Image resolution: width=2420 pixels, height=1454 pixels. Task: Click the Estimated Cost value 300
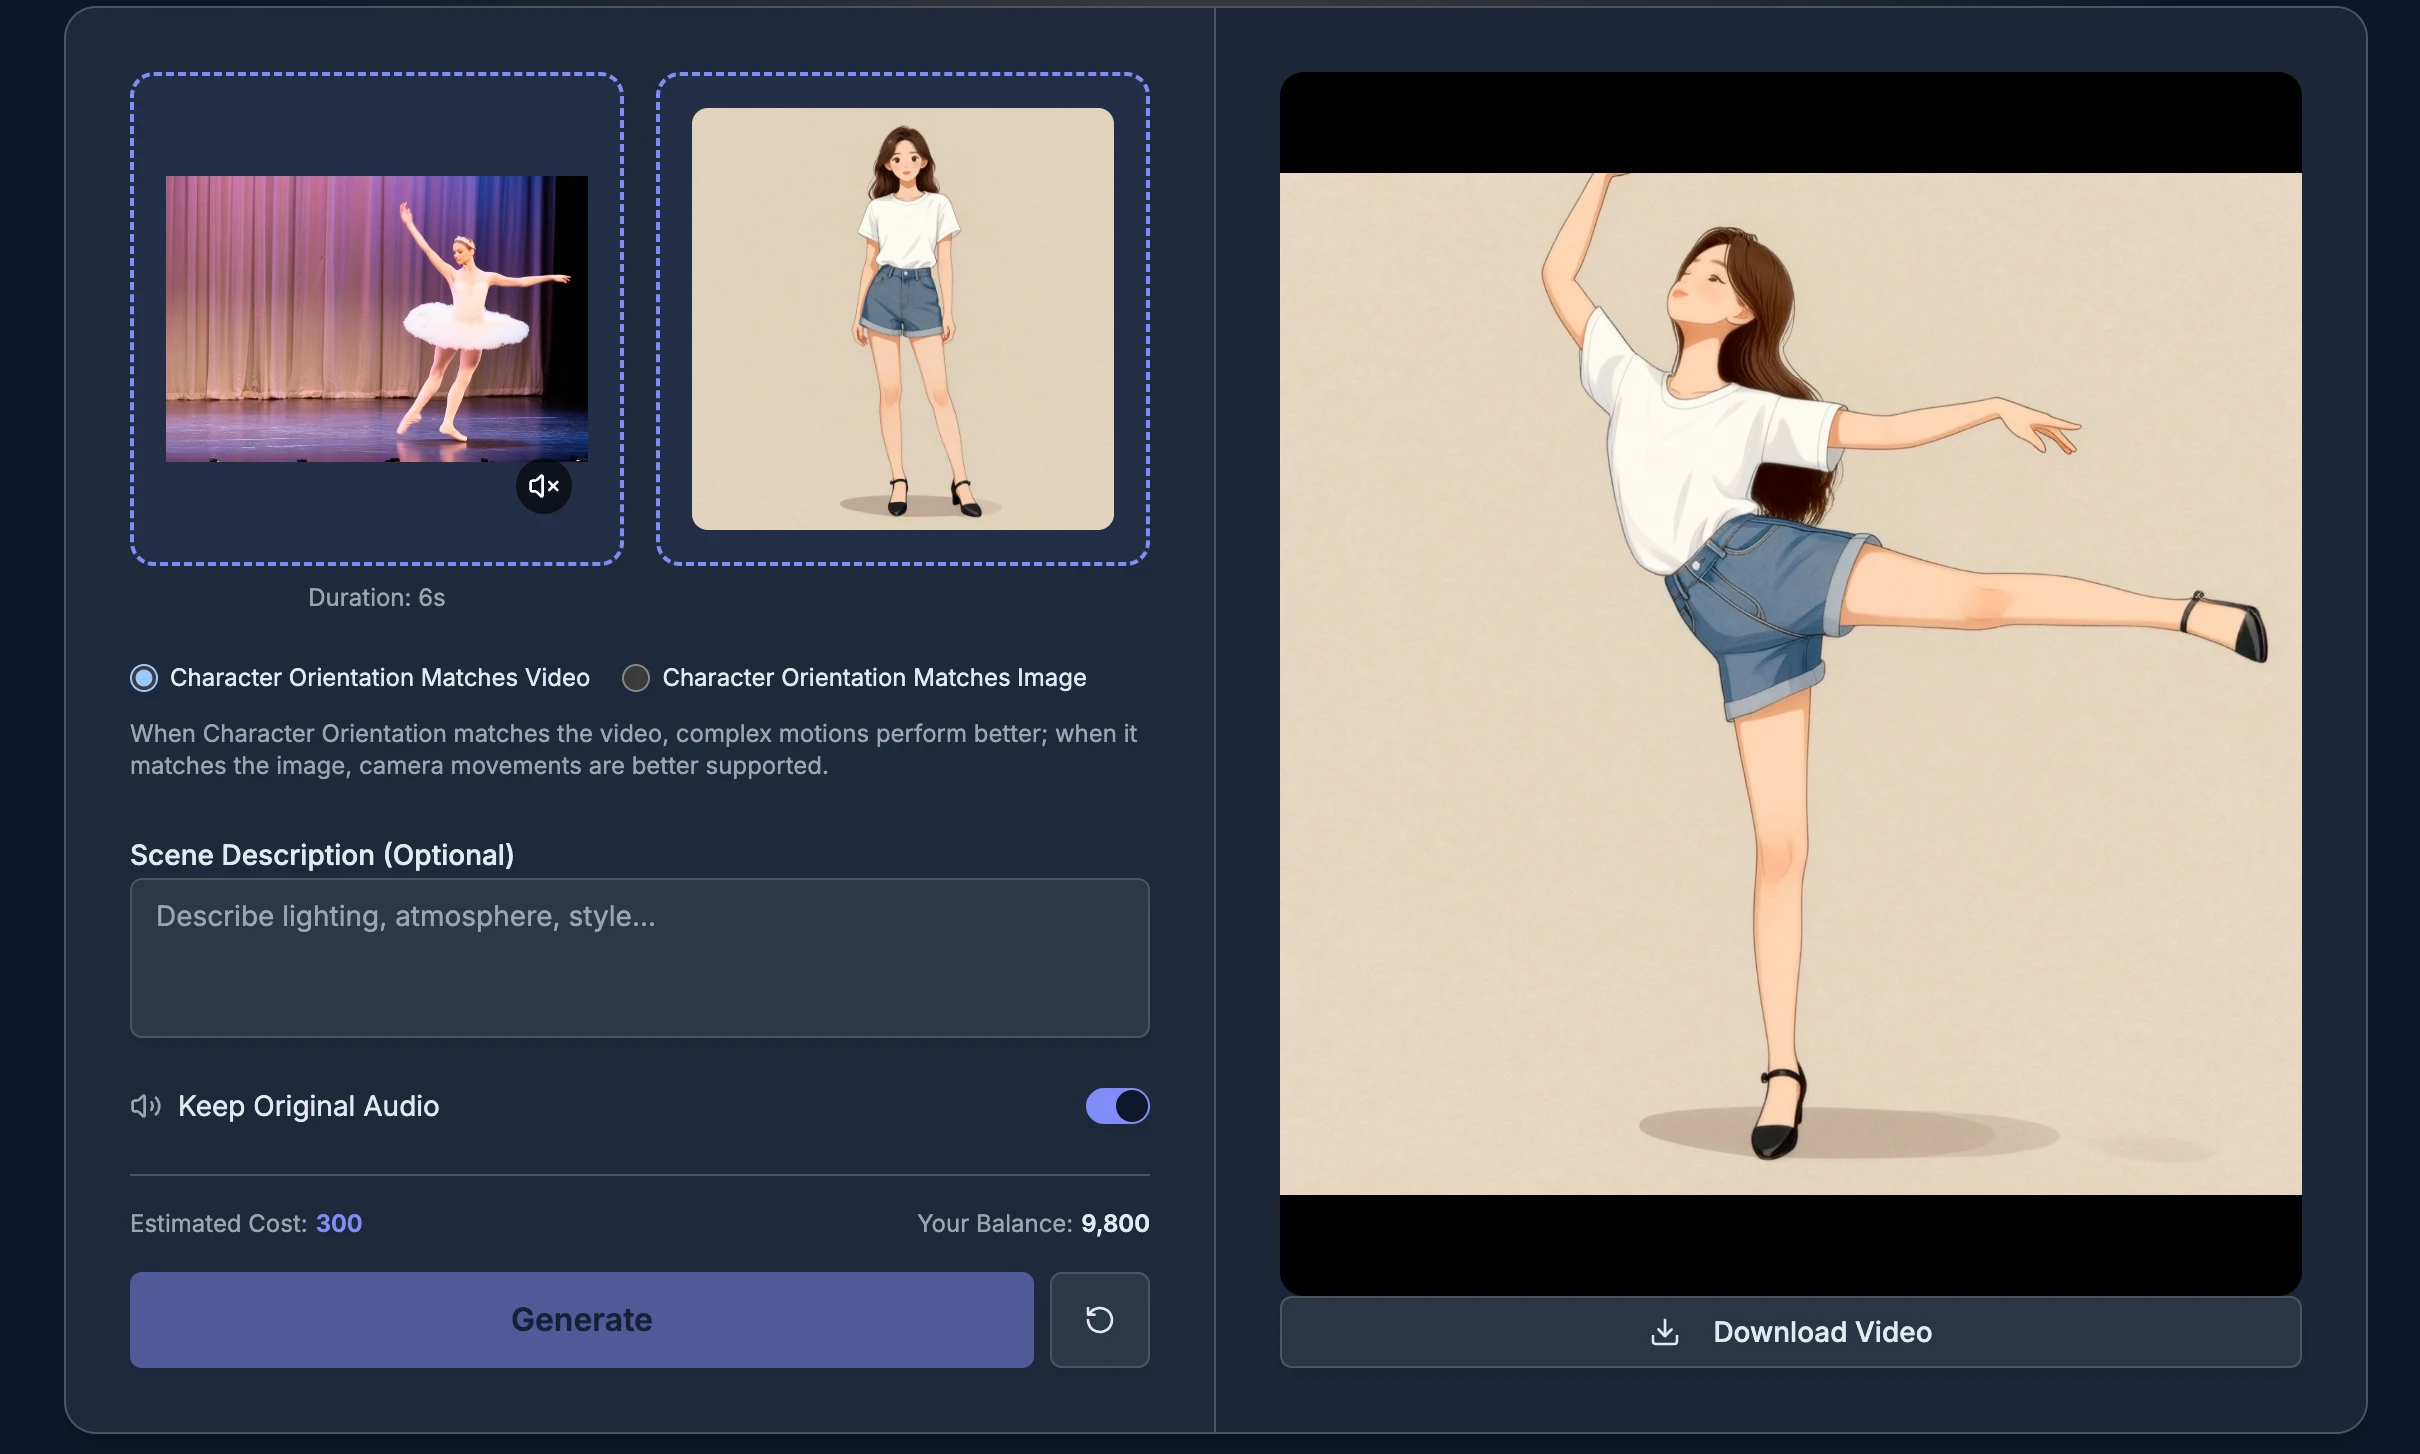coord(339,1223)
